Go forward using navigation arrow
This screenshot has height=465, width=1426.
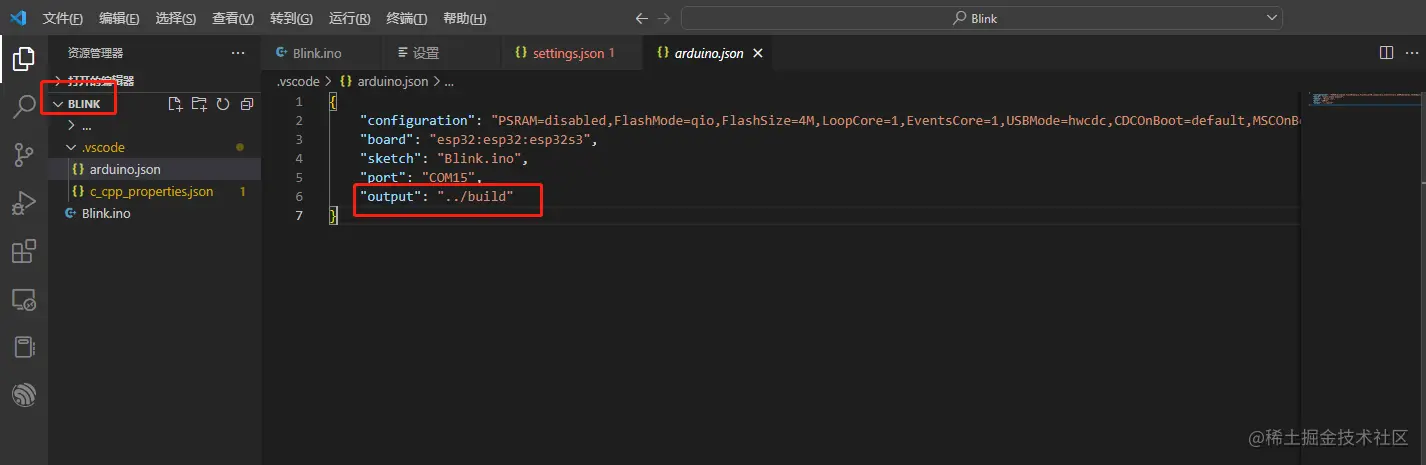[x=665, y=18]
